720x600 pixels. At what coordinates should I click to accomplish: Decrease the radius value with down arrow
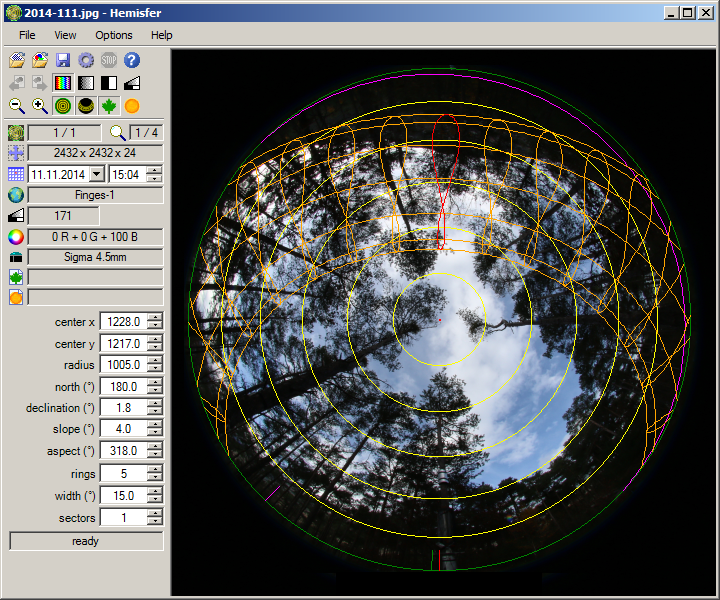pyautogui.click(x=154, y=369)
